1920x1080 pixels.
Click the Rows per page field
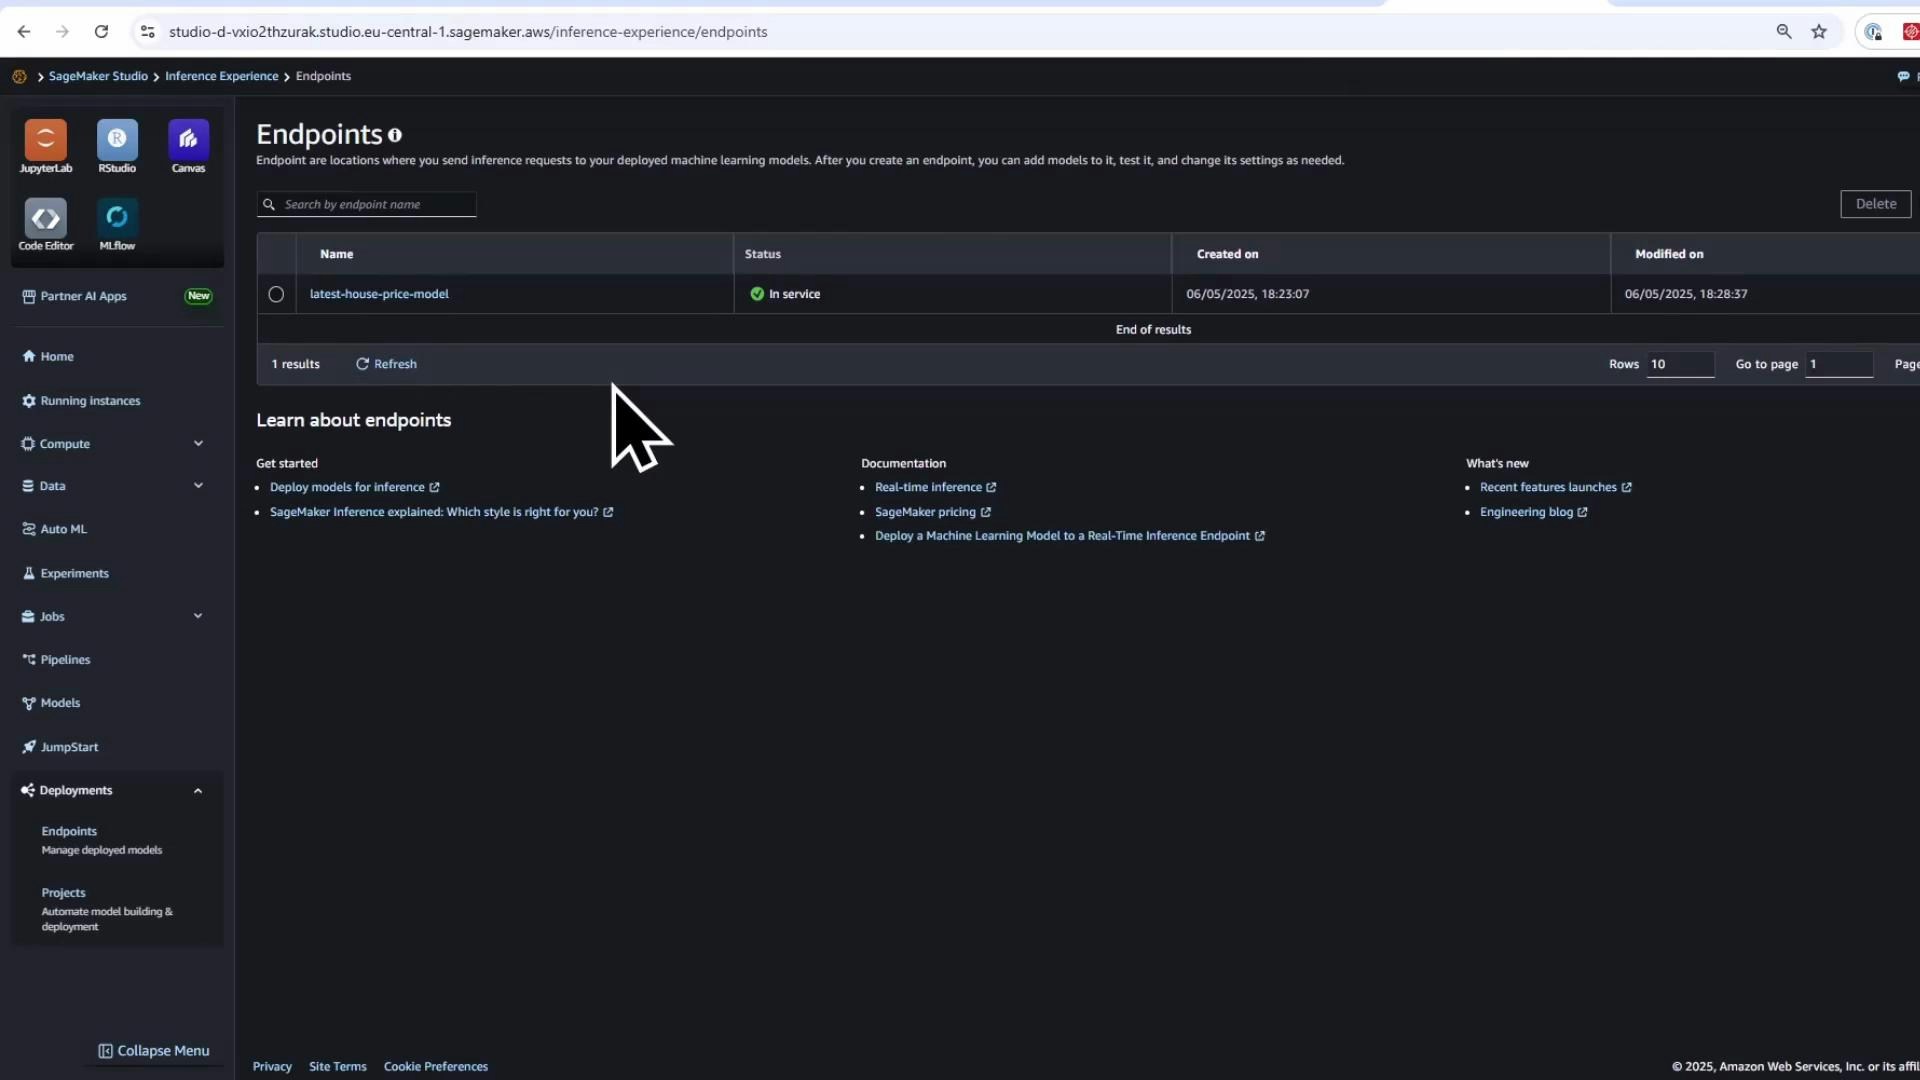(x=1680, y=364)
